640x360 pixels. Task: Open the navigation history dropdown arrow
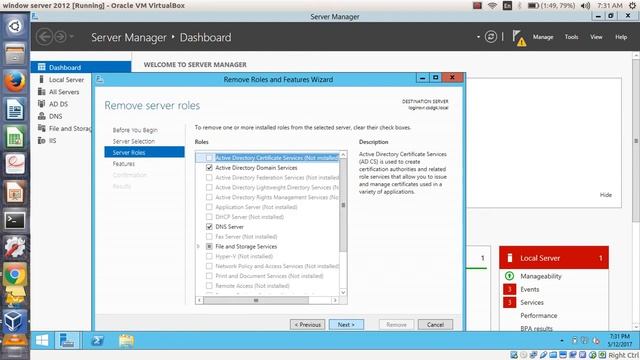tap(71, 37)
